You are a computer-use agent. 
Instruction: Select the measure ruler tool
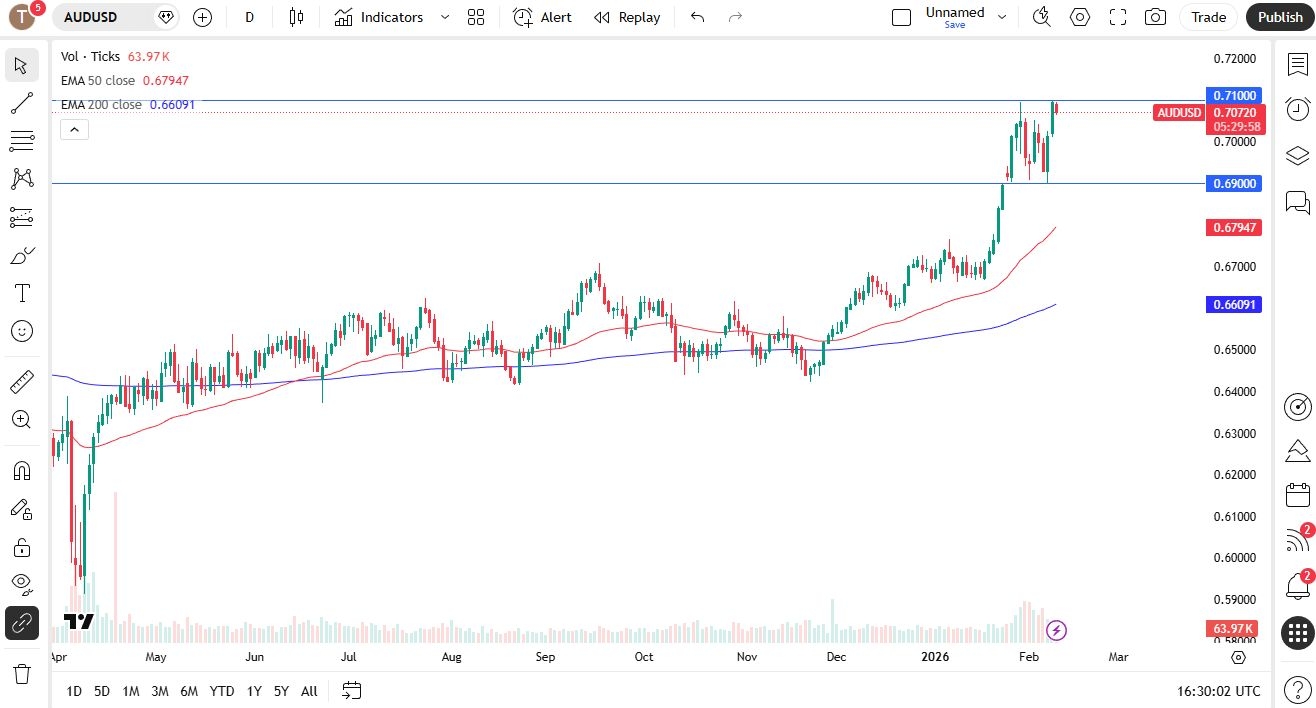[22, 381]
